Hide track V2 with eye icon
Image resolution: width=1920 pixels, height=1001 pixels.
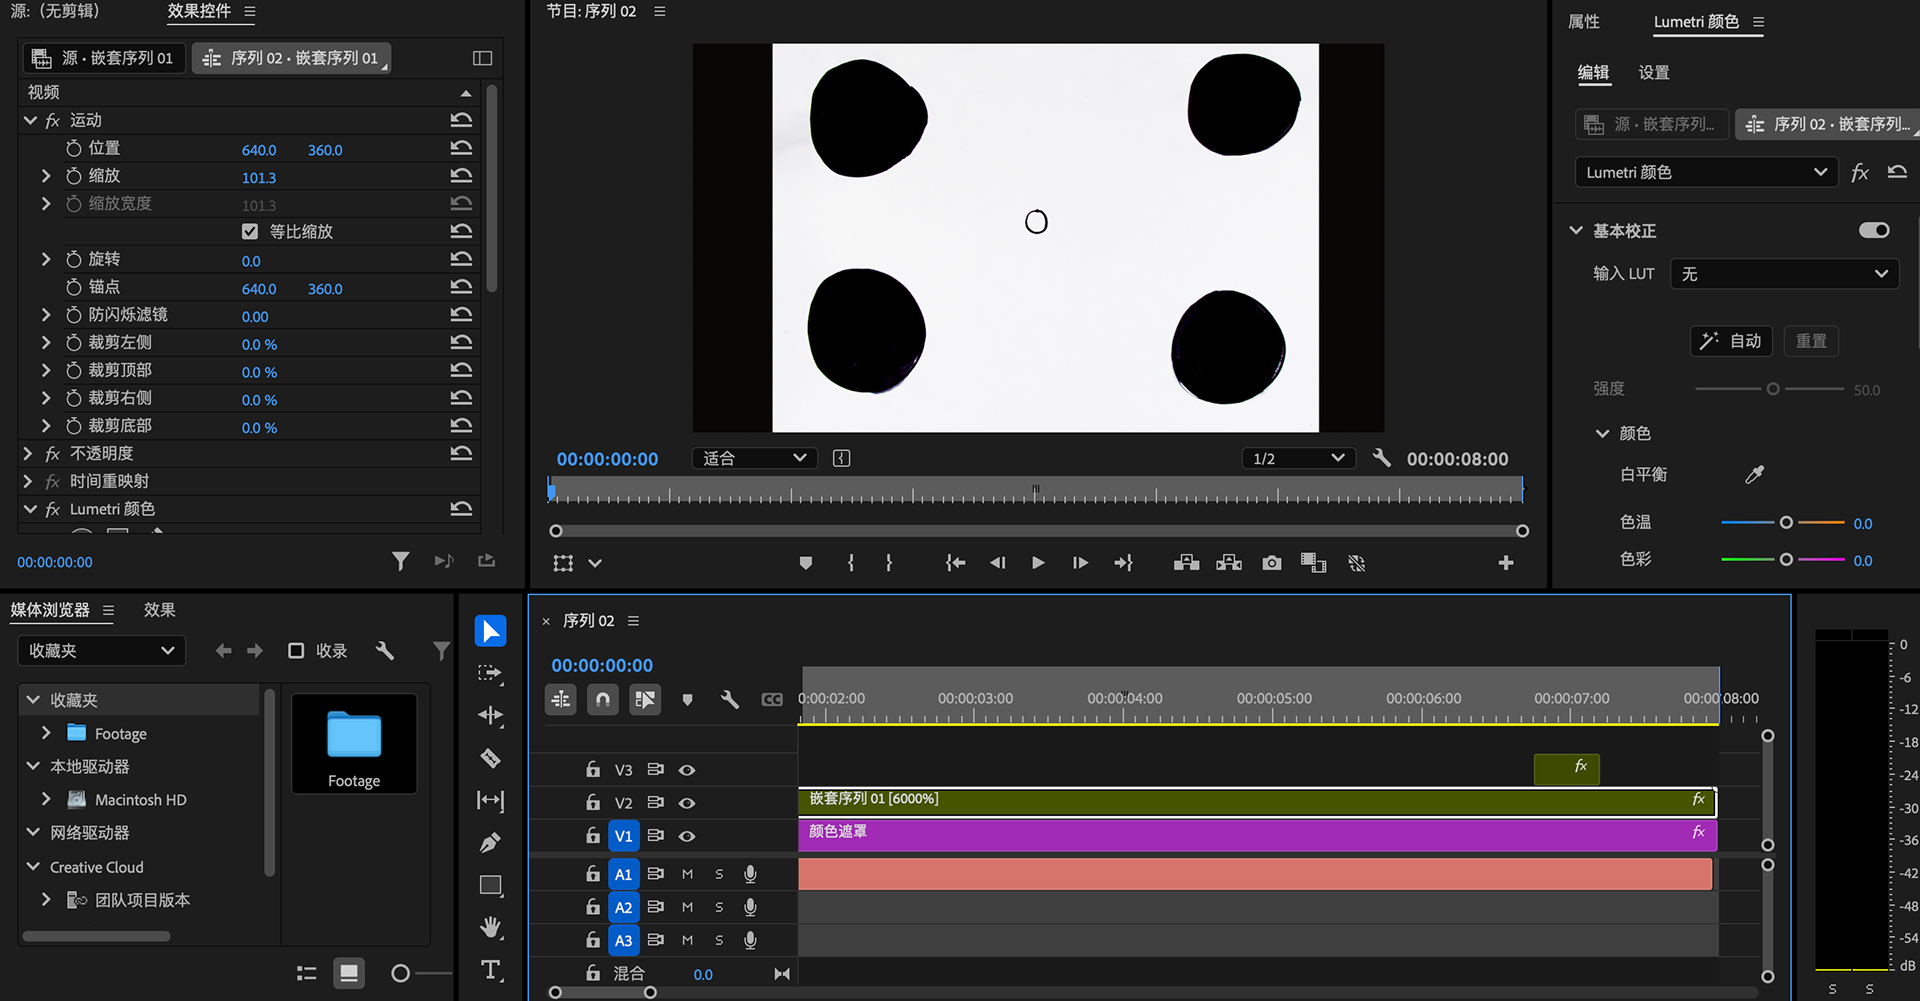pos(687,803)
